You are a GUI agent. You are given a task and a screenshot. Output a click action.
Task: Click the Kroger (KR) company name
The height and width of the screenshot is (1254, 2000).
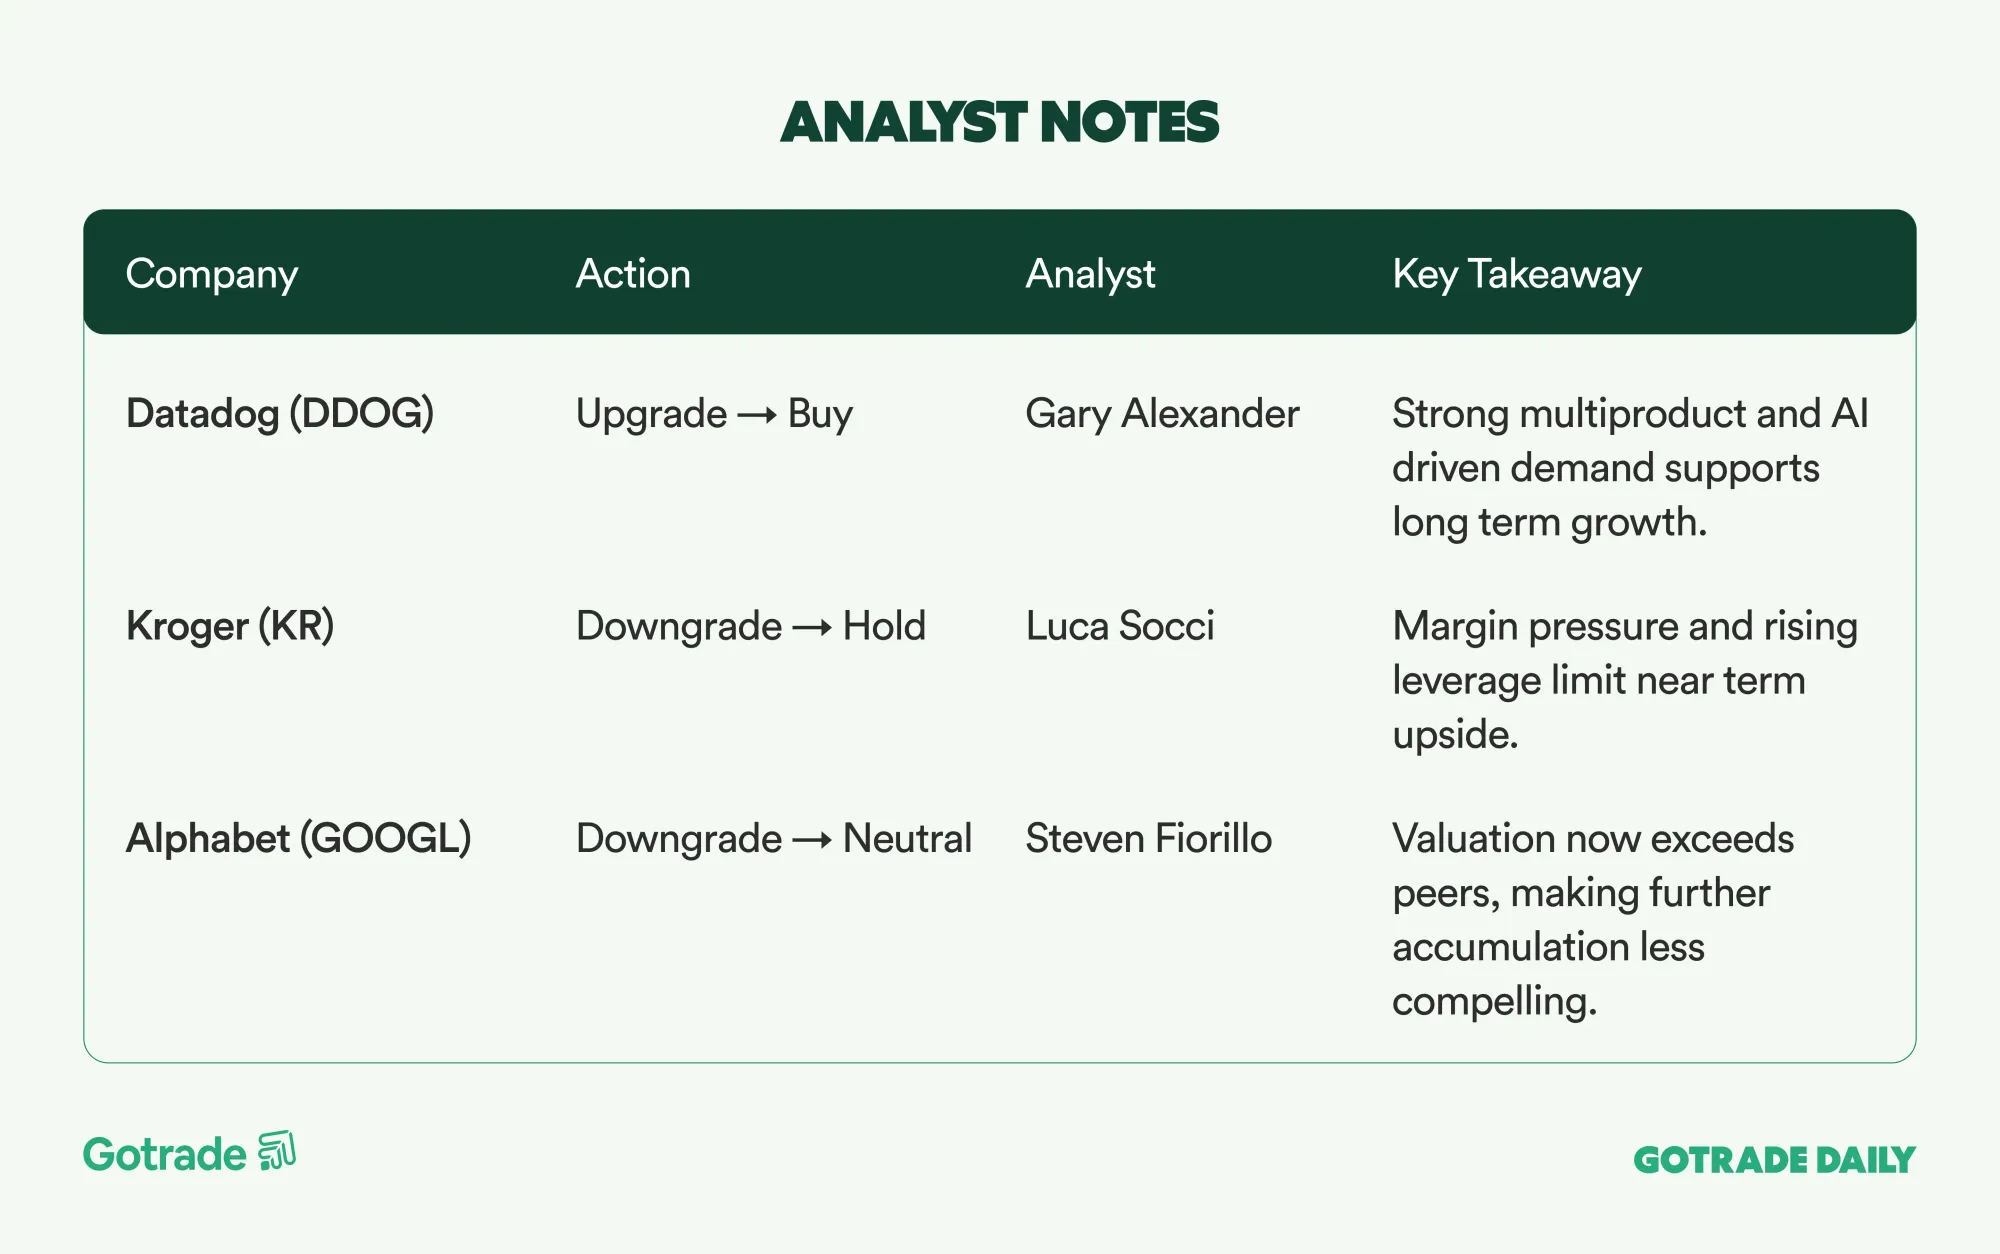tap(230, 627)
